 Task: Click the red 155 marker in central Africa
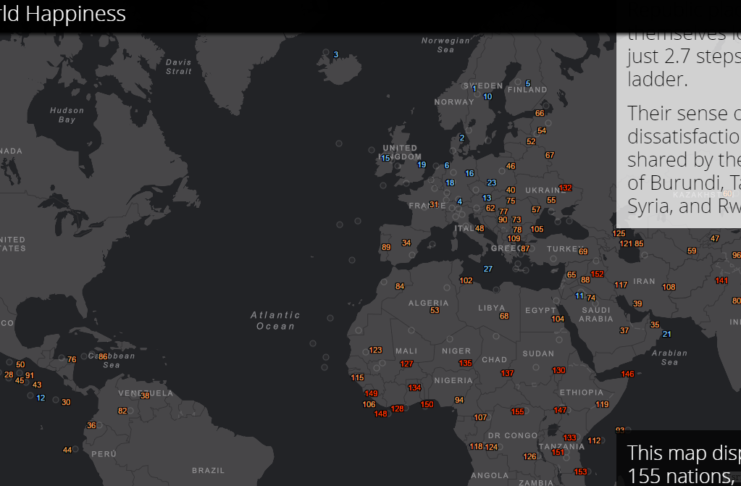tap(517, 411)
